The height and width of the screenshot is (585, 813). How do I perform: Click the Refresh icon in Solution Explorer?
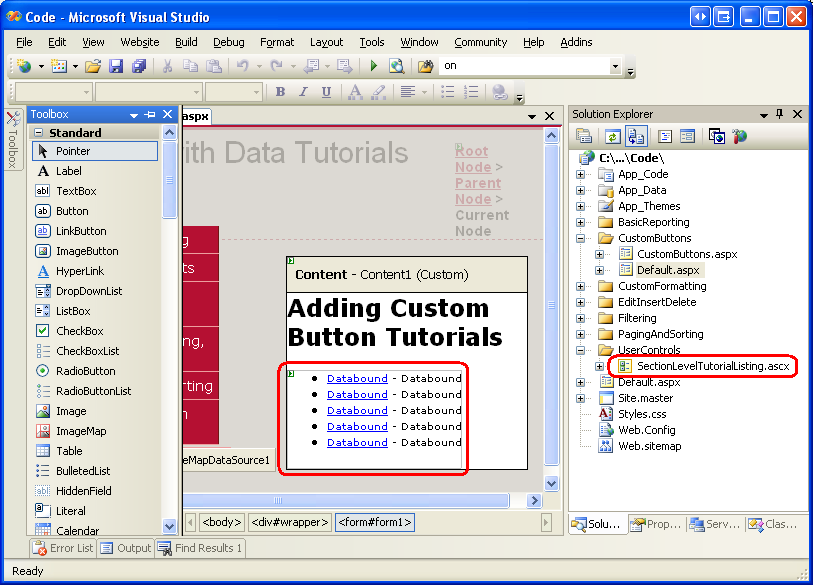click(611, 137)
